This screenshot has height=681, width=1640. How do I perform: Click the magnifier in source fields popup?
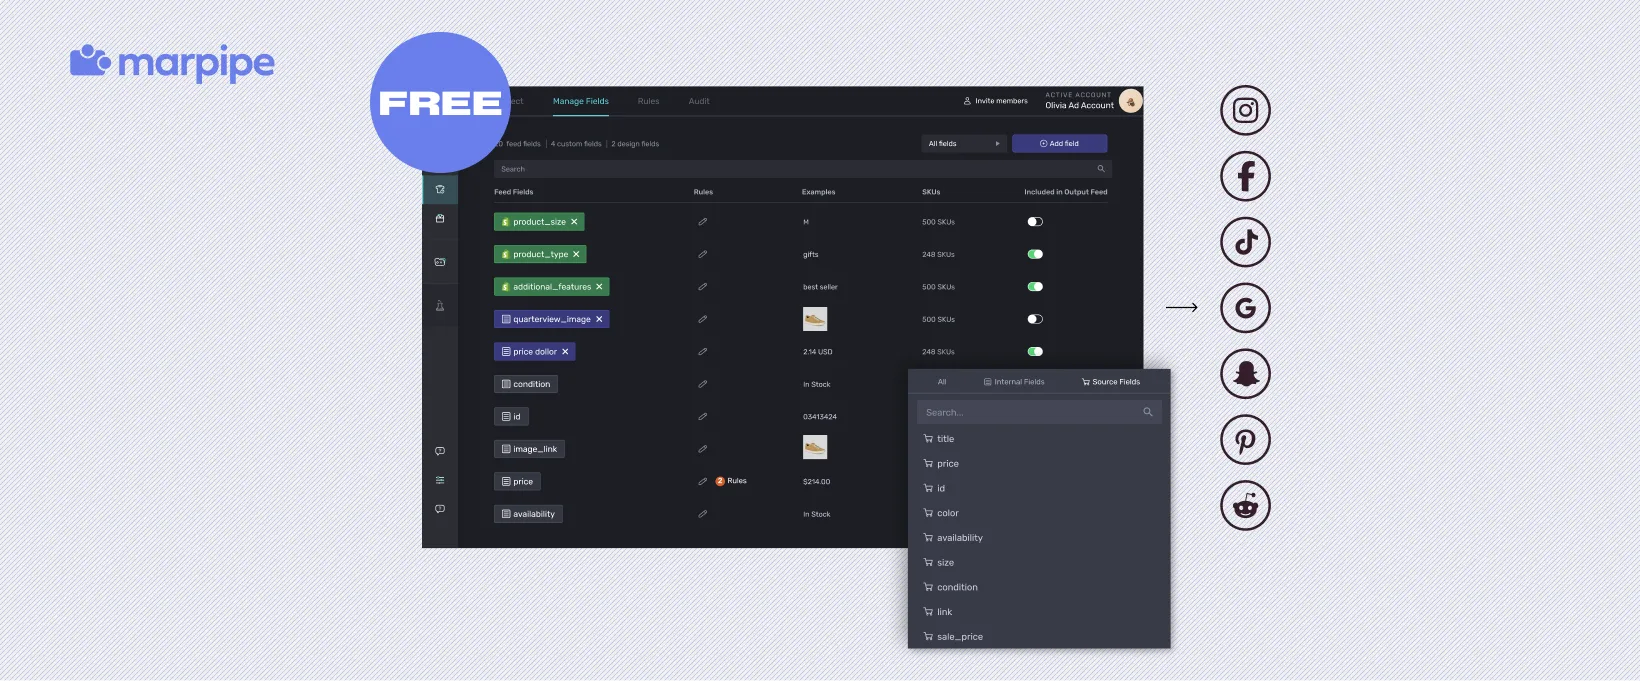pyautogui.click(x=1148, y=412)
